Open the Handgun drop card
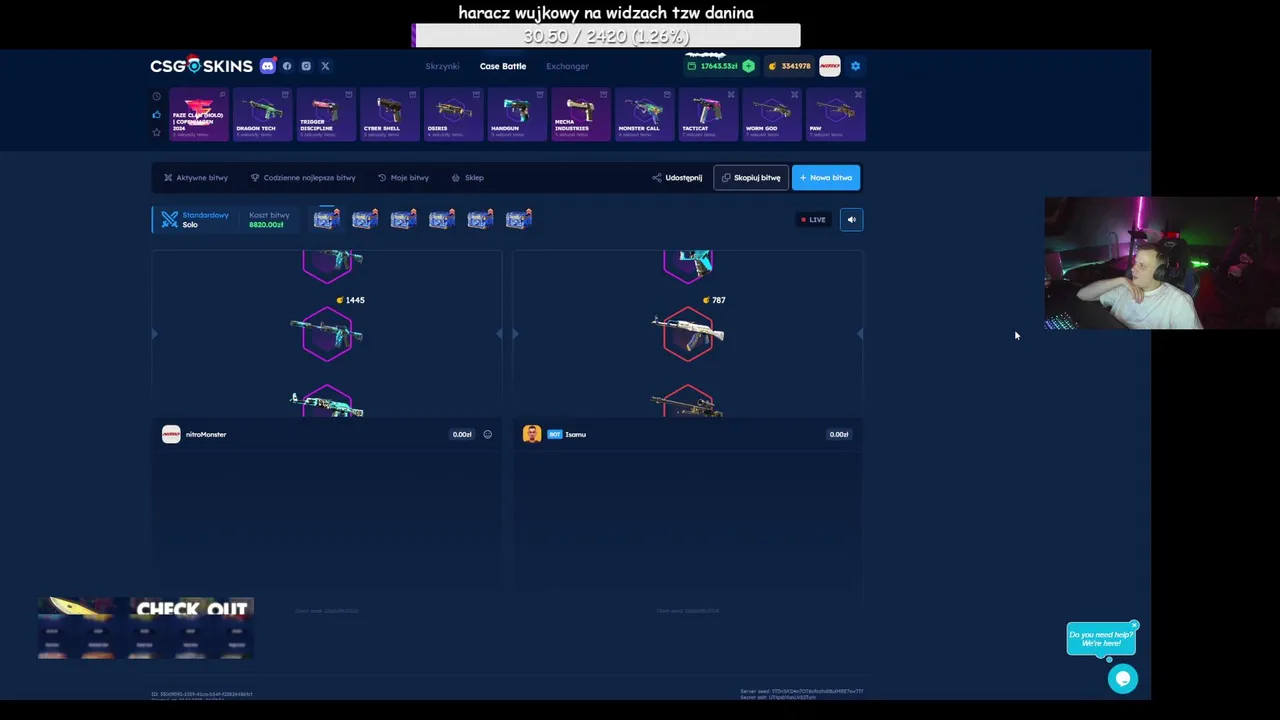The image size is (1280, 720). point(517,114)
